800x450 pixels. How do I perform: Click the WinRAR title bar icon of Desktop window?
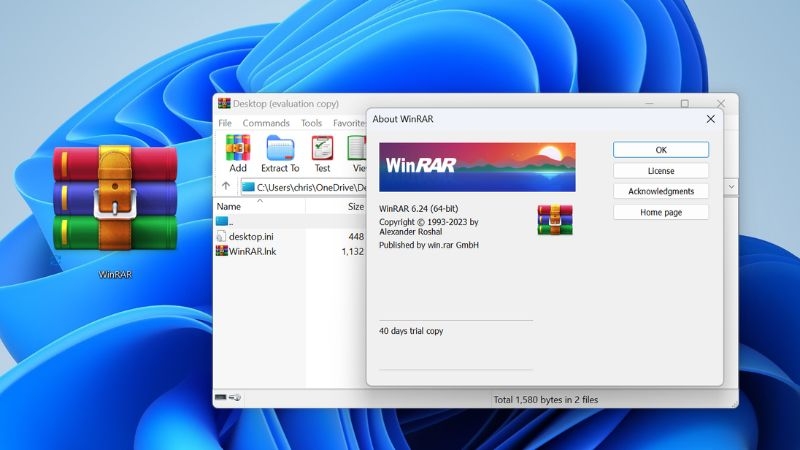224,104
